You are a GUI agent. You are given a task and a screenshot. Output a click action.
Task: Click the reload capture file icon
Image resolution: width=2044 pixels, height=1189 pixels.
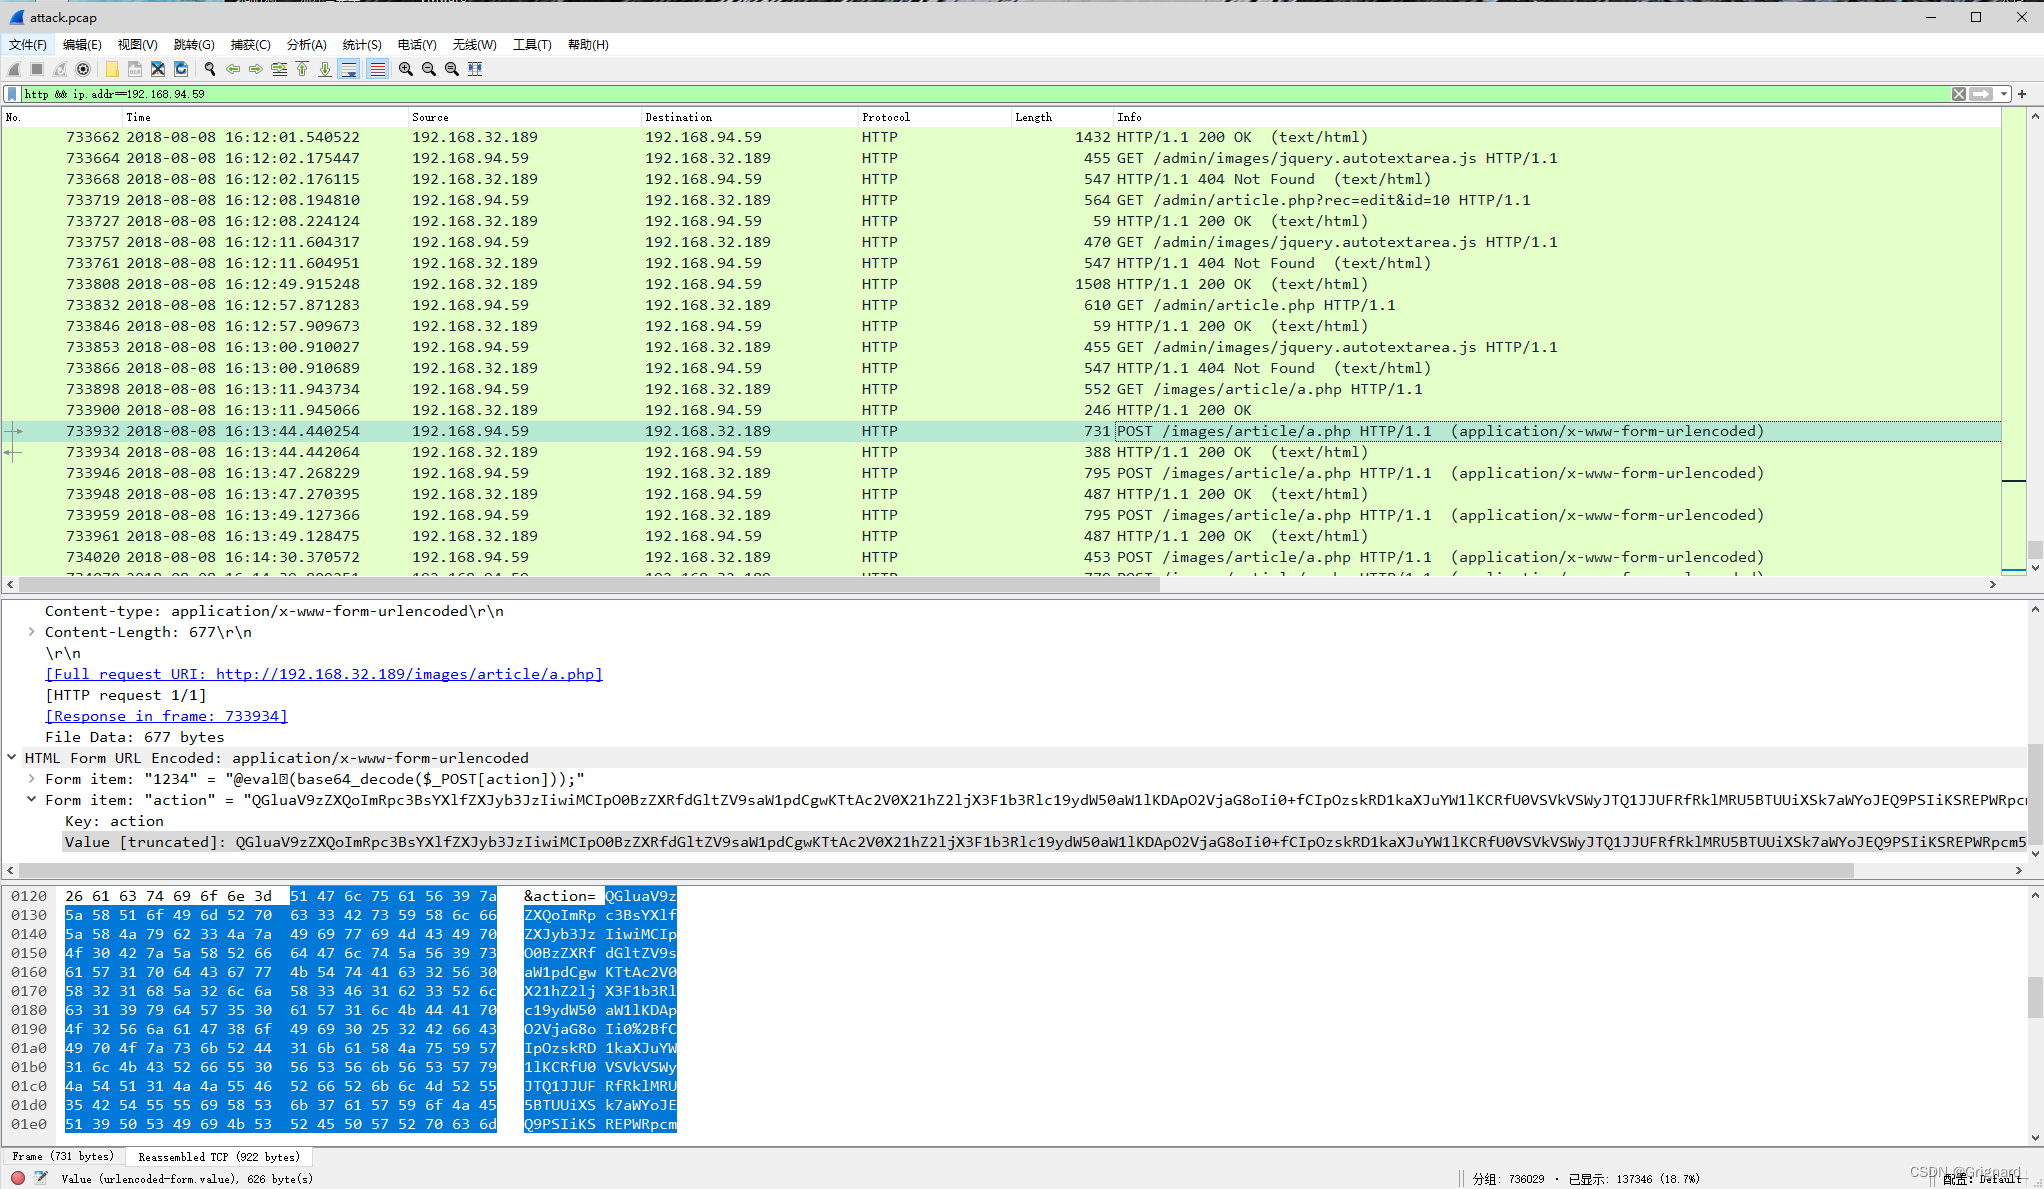coord(181,69)
